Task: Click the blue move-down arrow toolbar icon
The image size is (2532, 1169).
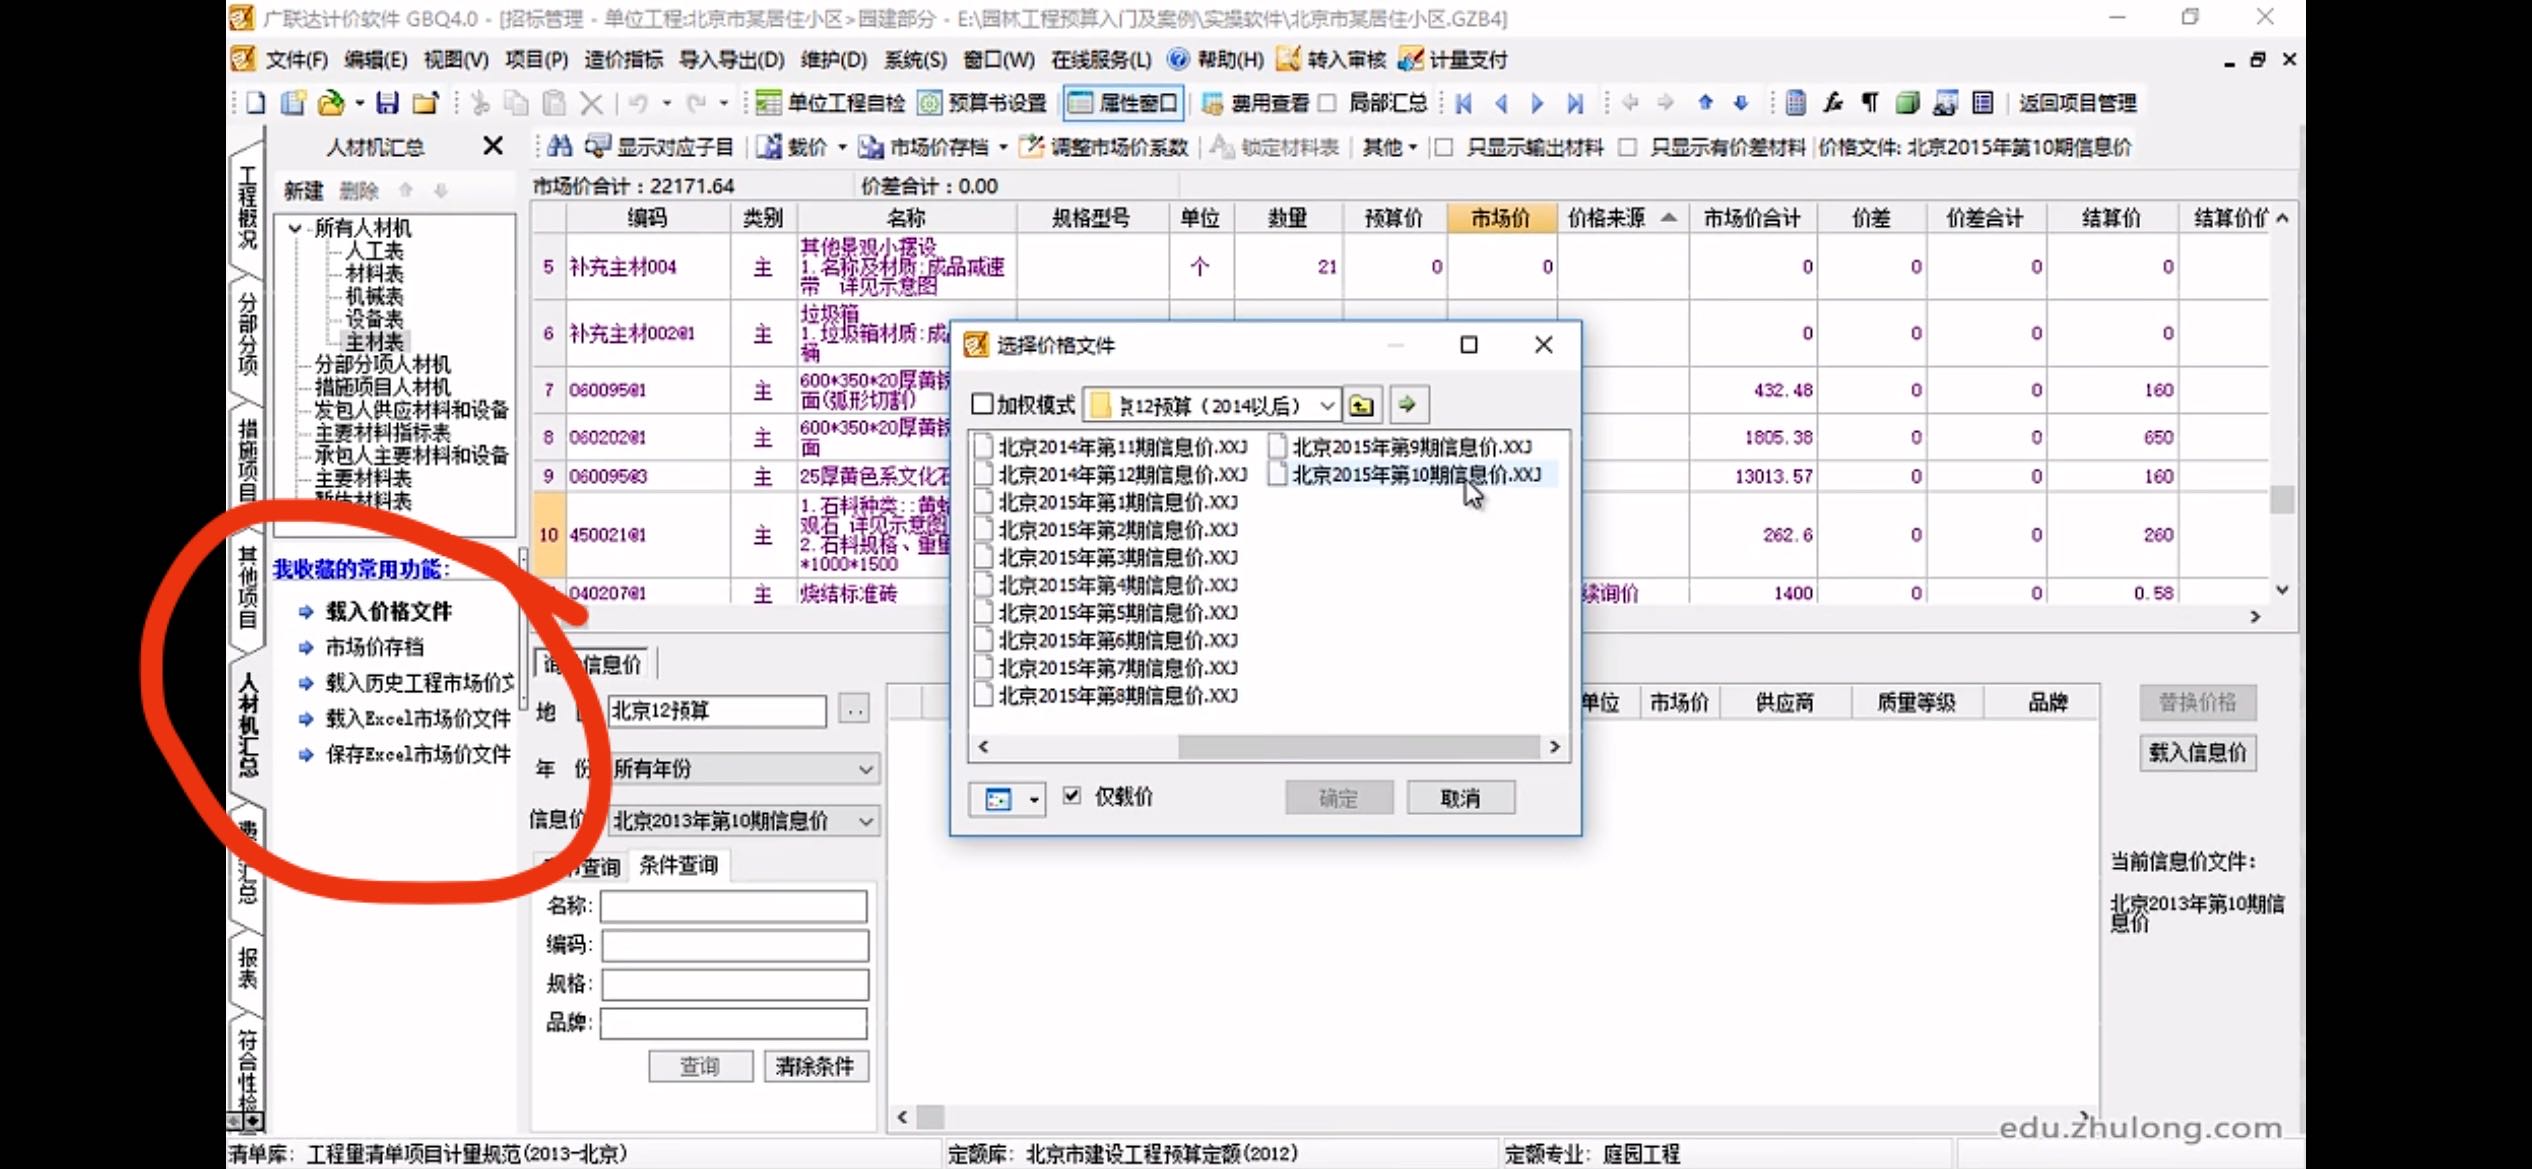Action: point(1741,102)
